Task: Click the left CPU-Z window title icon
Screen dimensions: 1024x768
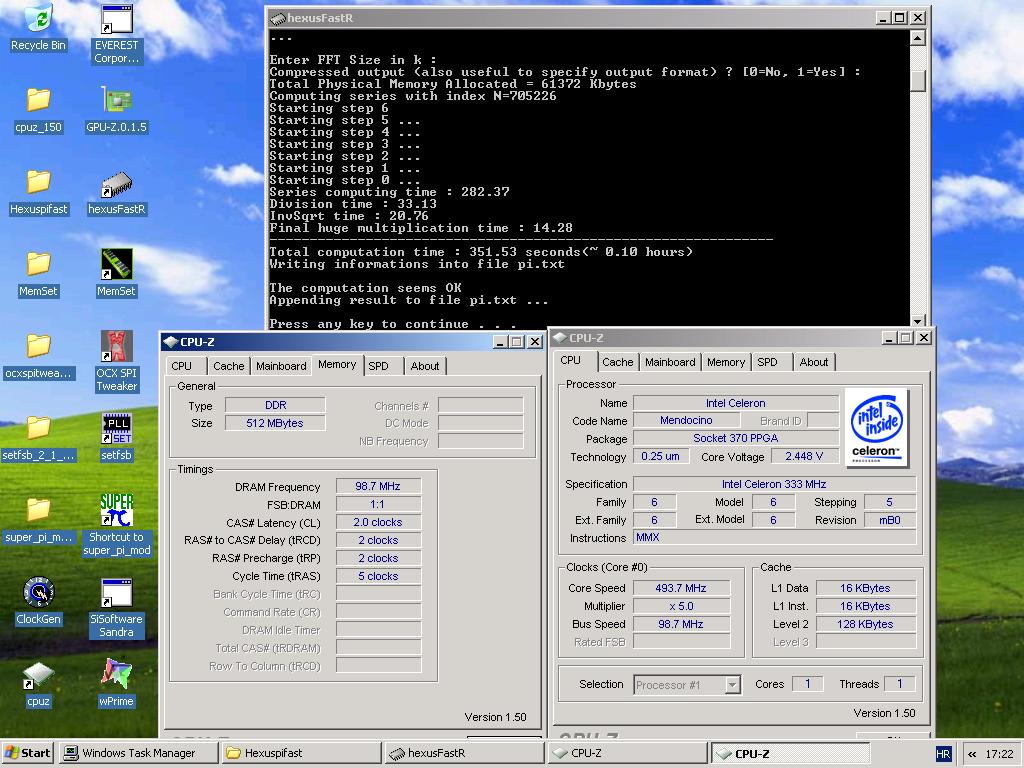Action: click(x=170, y=342)
